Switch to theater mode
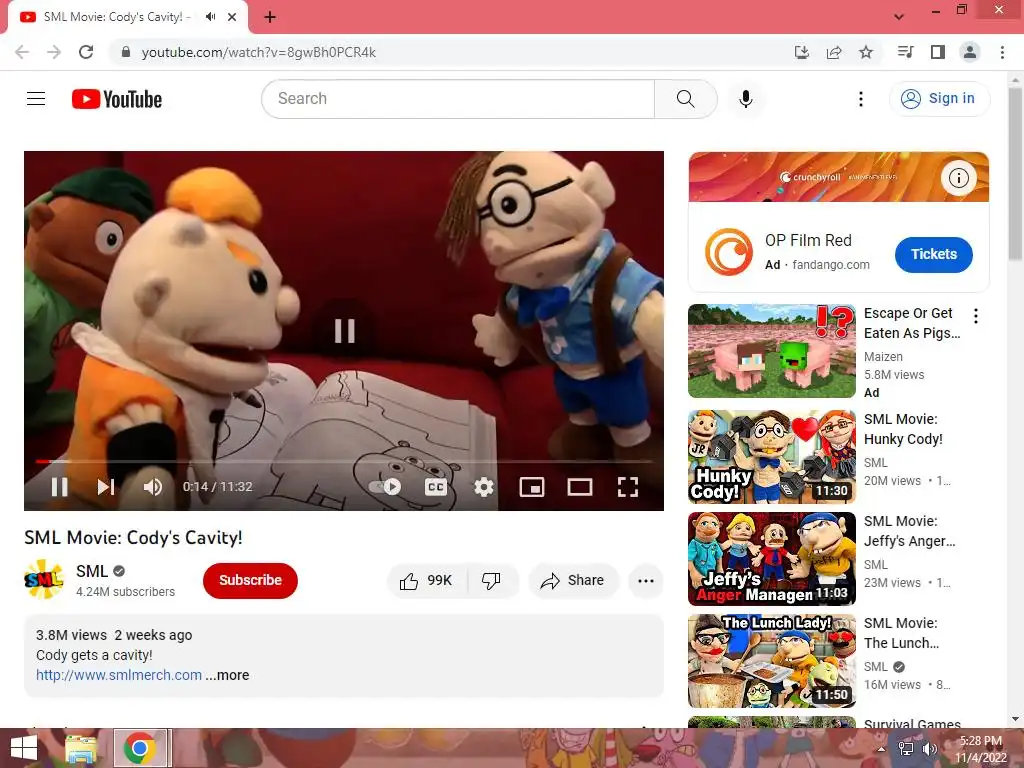 click(x=580, y=487)
